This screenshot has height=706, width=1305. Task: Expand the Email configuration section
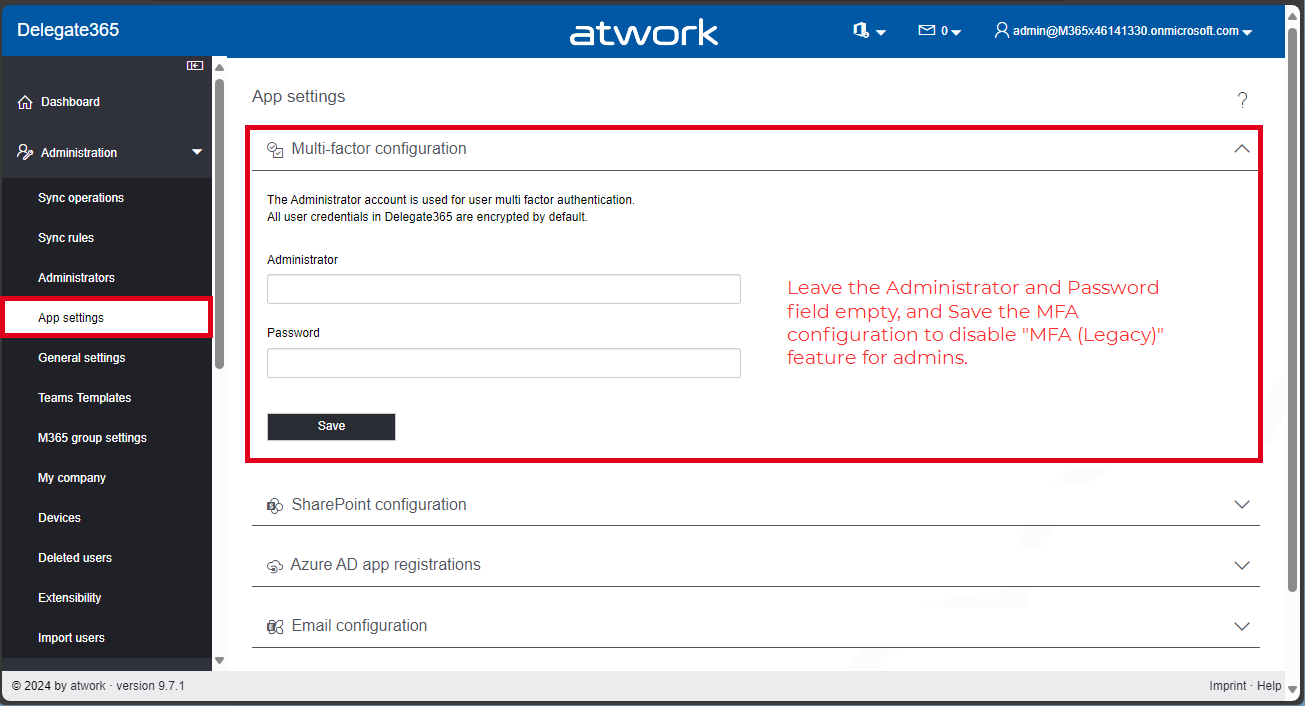1242,626
